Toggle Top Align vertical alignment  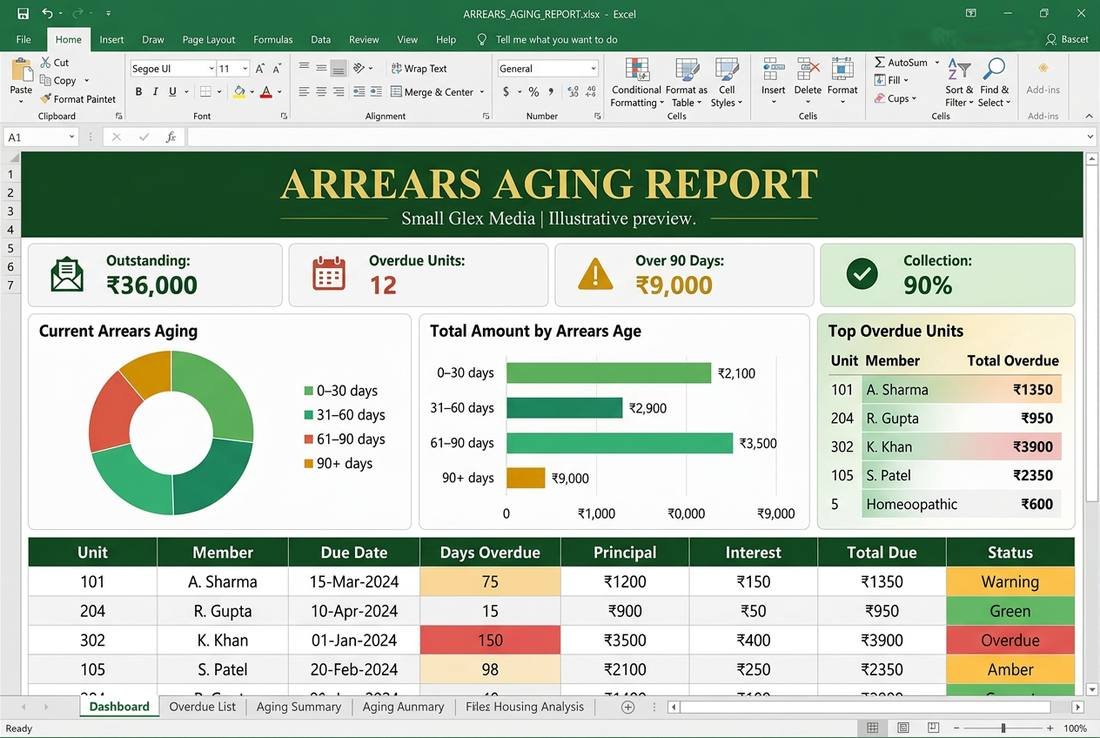tap(304, 67)
